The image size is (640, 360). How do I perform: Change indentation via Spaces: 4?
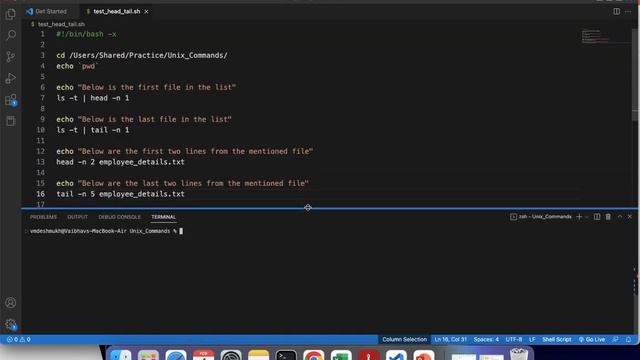486,340
